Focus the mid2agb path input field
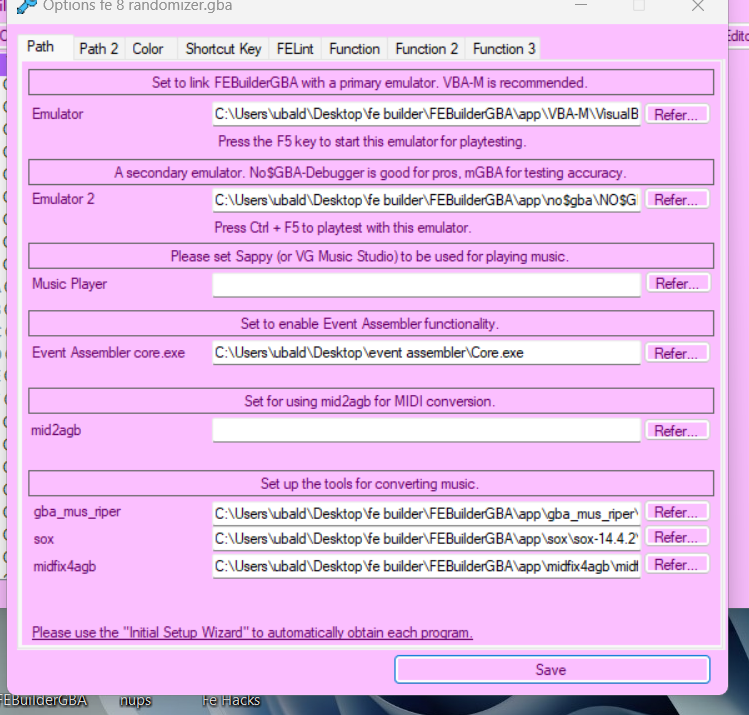The height and width of the screenshot is (715, 749). click(426, 431)
